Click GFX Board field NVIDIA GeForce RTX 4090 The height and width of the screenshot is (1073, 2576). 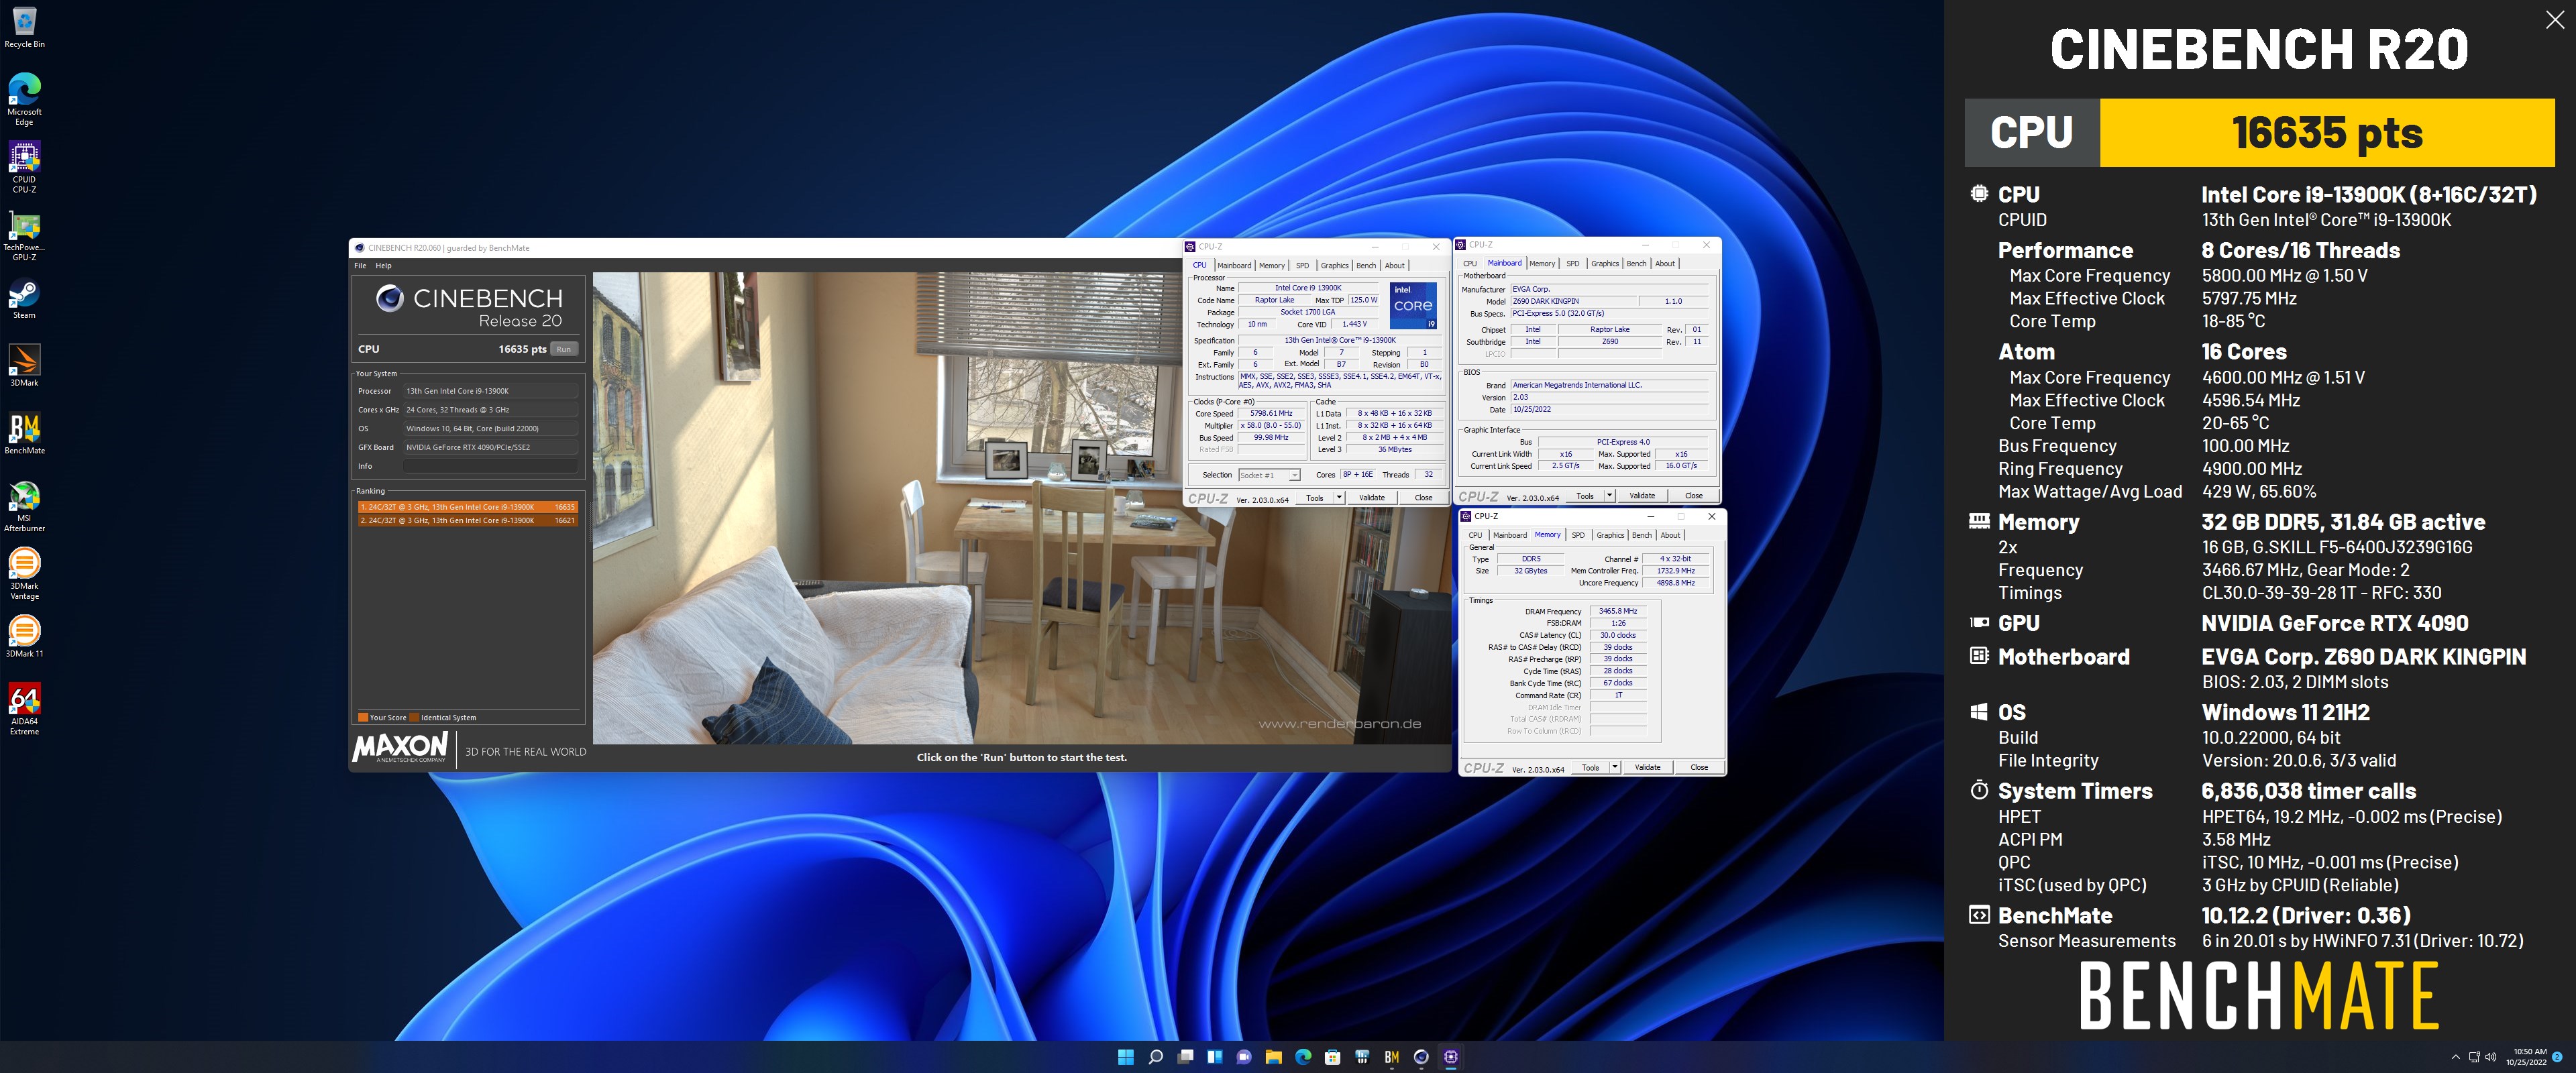[491, 447]
